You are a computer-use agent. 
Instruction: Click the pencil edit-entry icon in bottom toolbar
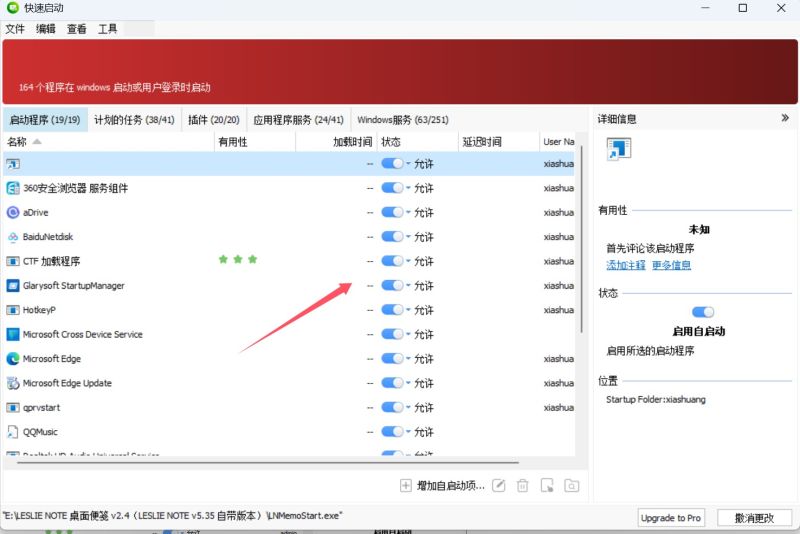(498, 486)
